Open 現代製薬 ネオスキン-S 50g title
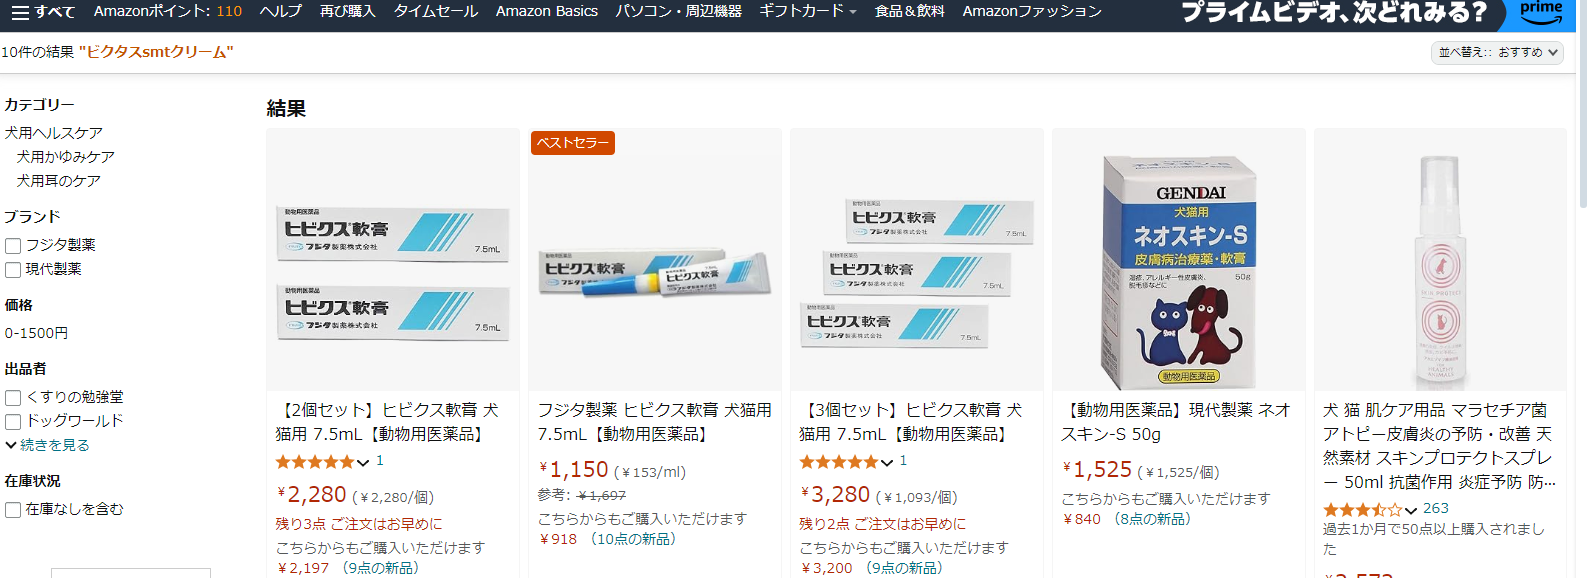 (x=1176, y=422)
